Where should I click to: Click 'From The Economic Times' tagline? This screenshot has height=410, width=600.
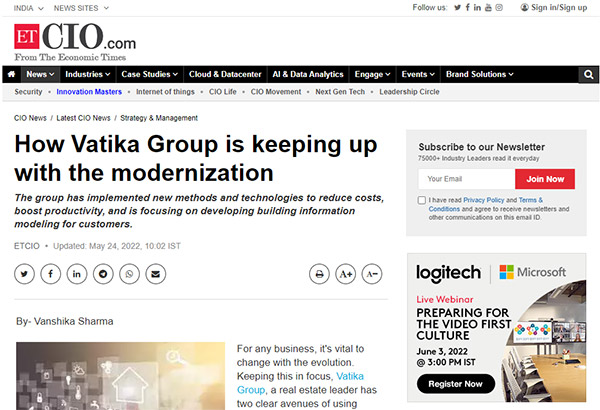click(70, 57)
